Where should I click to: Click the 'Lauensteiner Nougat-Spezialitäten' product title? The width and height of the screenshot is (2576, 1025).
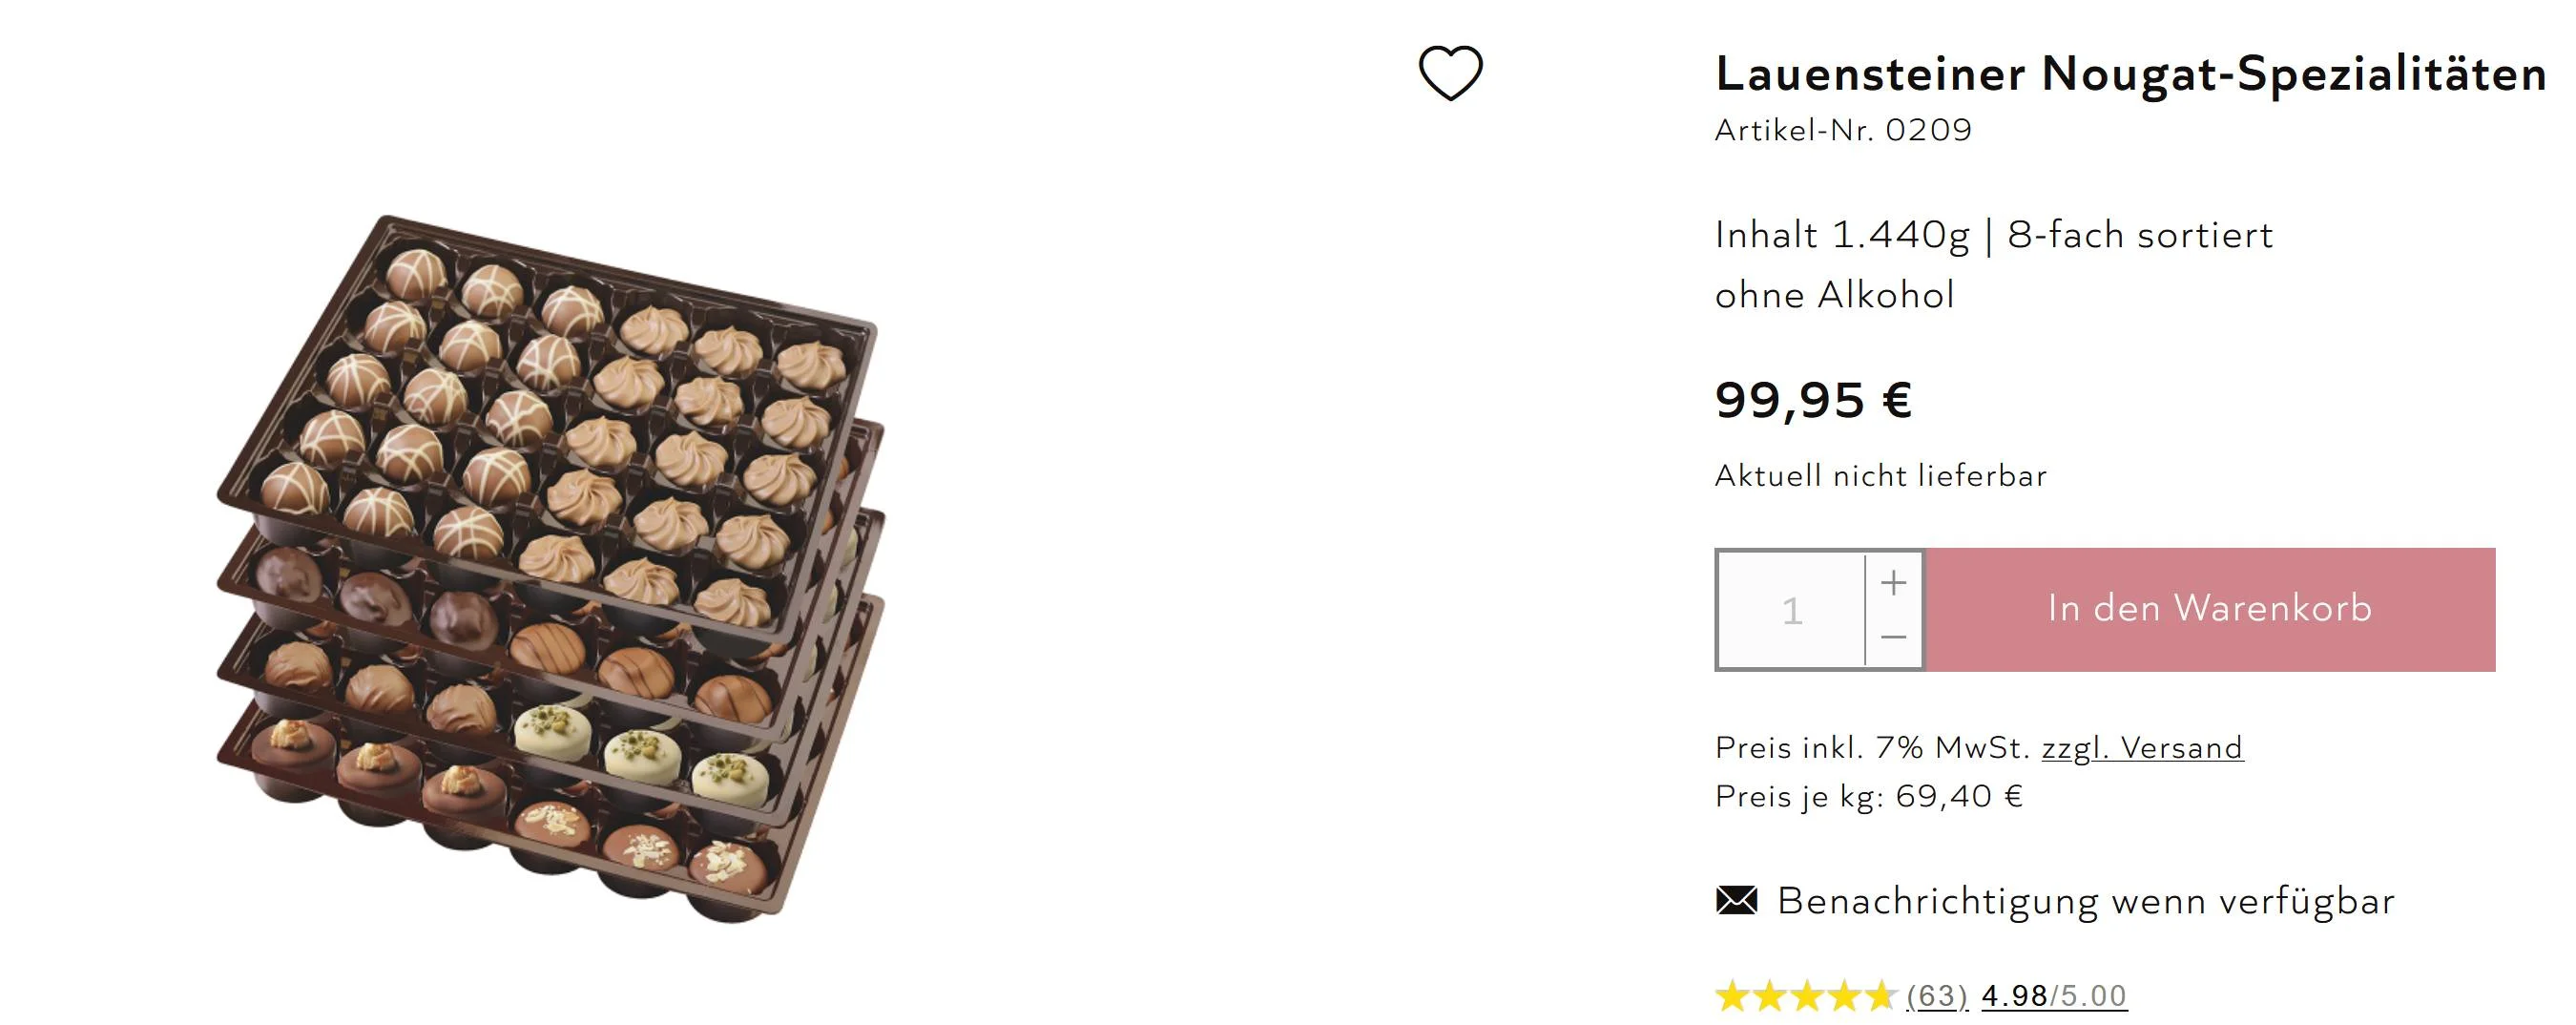(2130, 74)
